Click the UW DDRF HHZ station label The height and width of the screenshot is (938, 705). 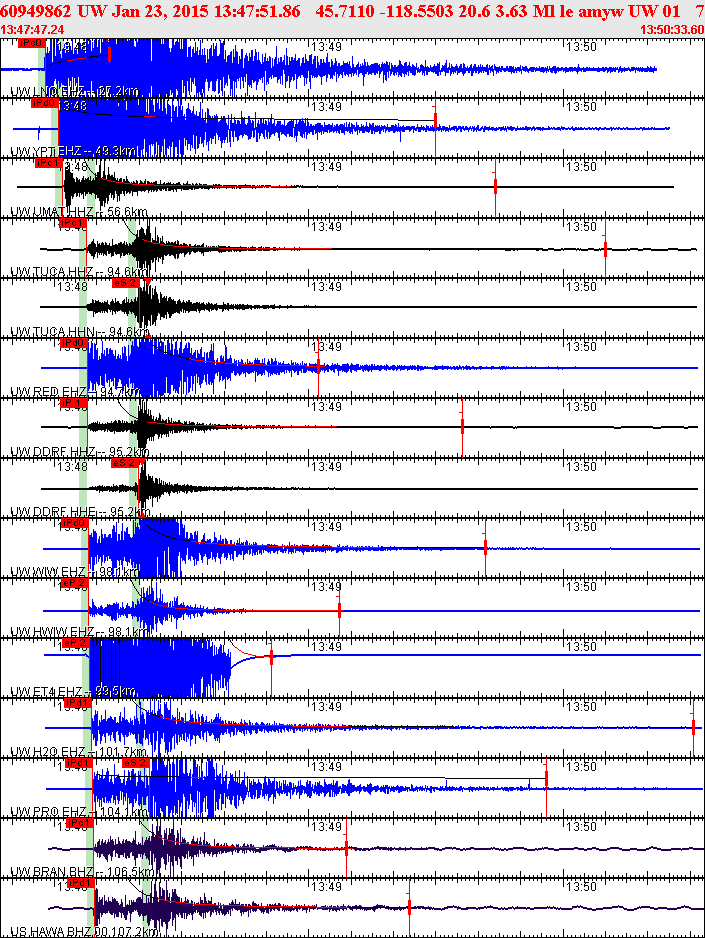pos(80,452)
